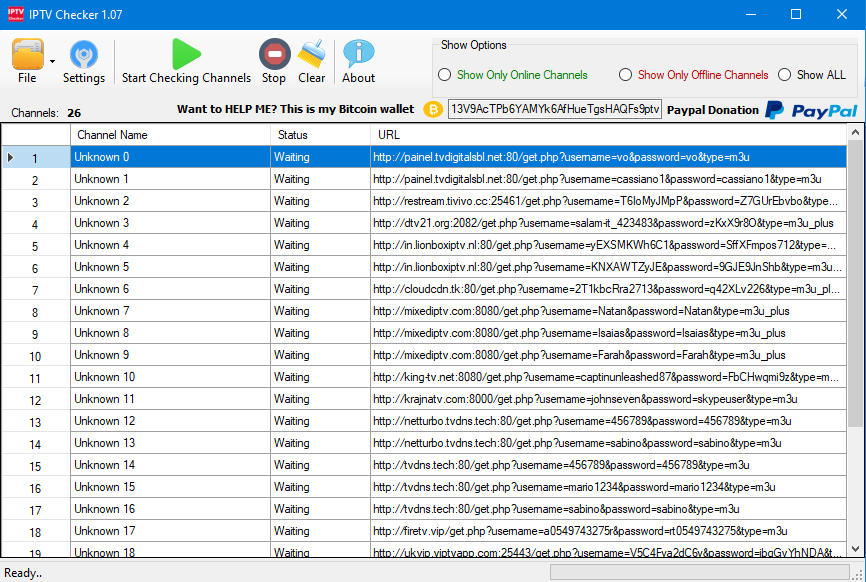Select the Unknown 10 channel name cell
The image size is (866, 582).
[171, 377]
